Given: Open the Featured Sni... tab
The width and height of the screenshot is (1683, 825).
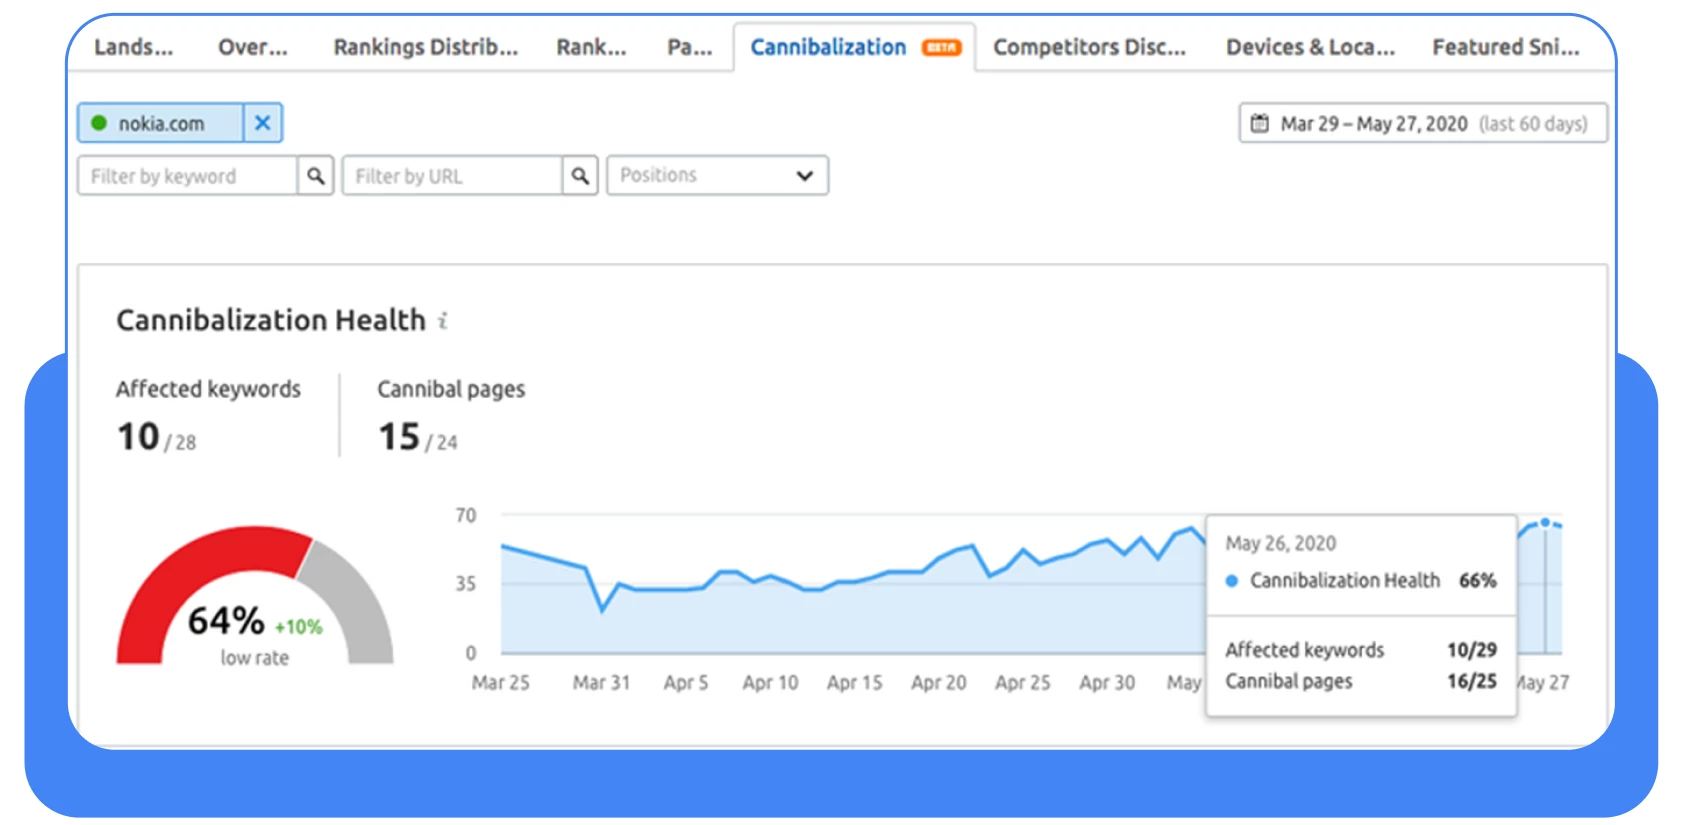Looking at the screenshot, I should coord(1506,47).
